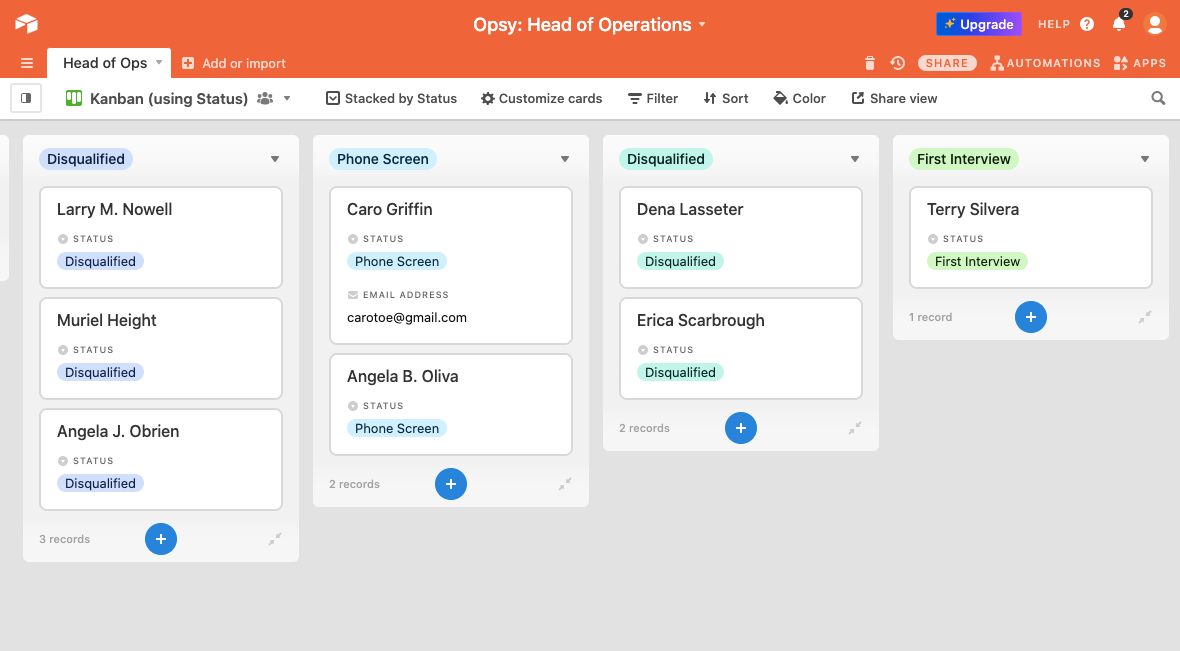Search records with magnifier icon
Image resolution: width=1180 pixels, height=651 pixels.
point(1158,98)
